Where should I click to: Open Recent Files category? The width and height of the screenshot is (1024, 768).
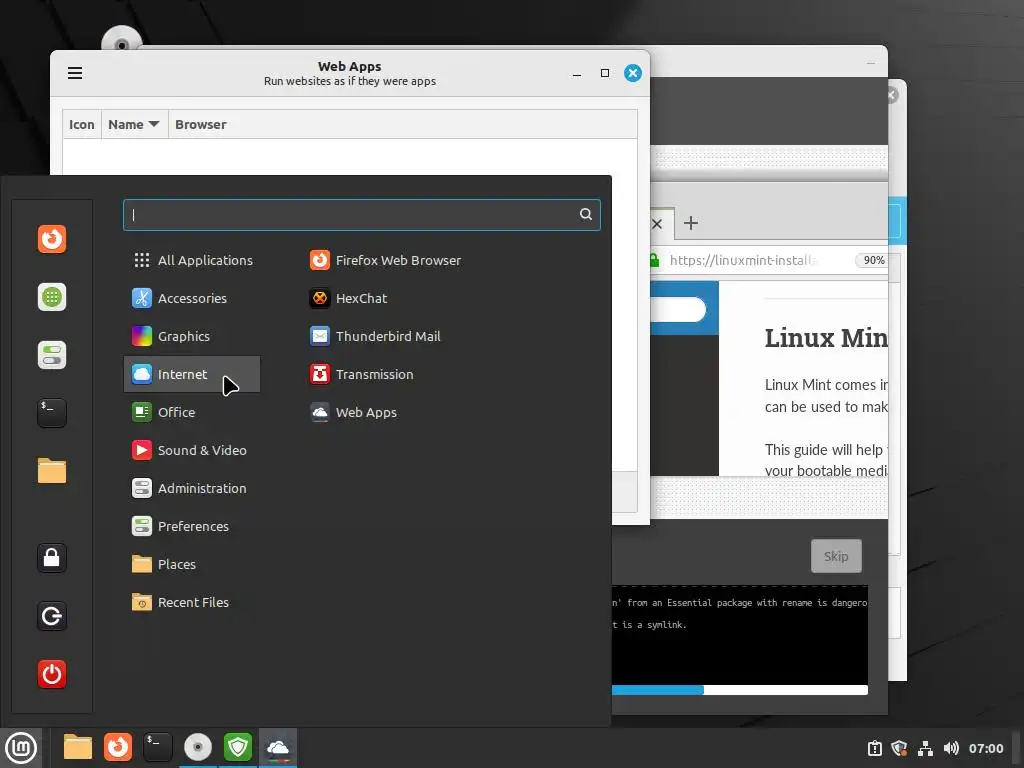(x=192, y=602)
